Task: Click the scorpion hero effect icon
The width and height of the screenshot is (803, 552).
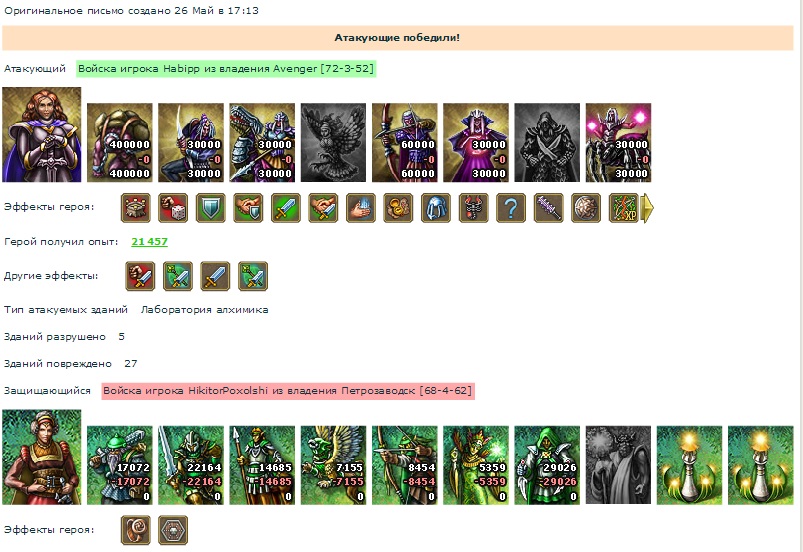Action: point(473,208)
